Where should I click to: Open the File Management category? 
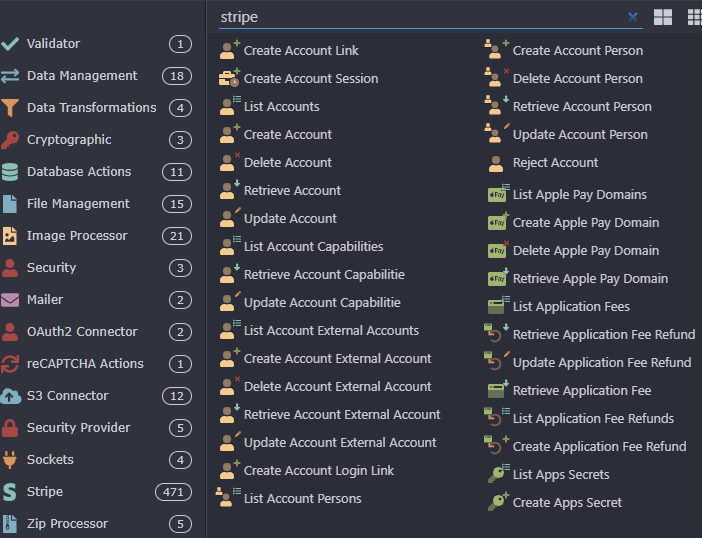[x=78, y=204]
